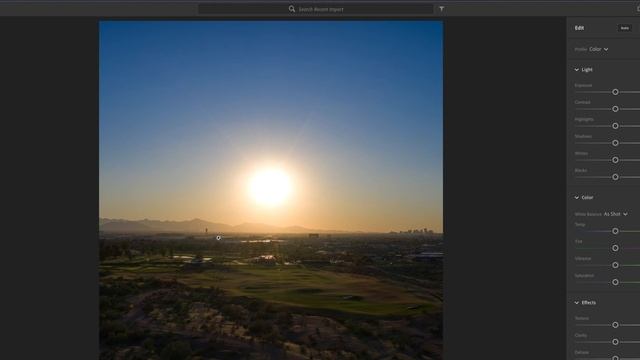Click the Contrast slider handle
640x360 pixels.
tap(615, 109)
